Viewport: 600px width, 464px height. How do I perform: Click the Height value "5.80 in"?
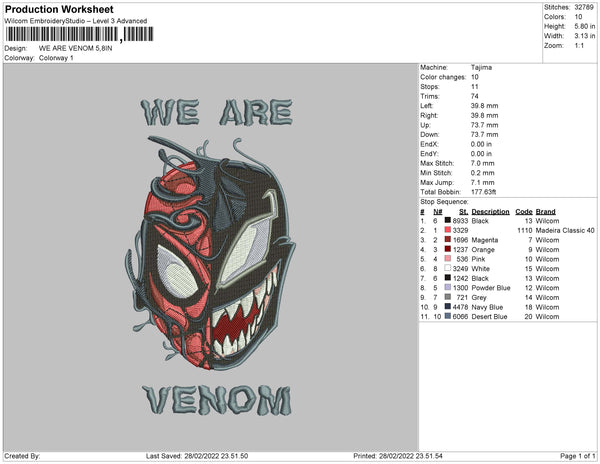[585, 26]
